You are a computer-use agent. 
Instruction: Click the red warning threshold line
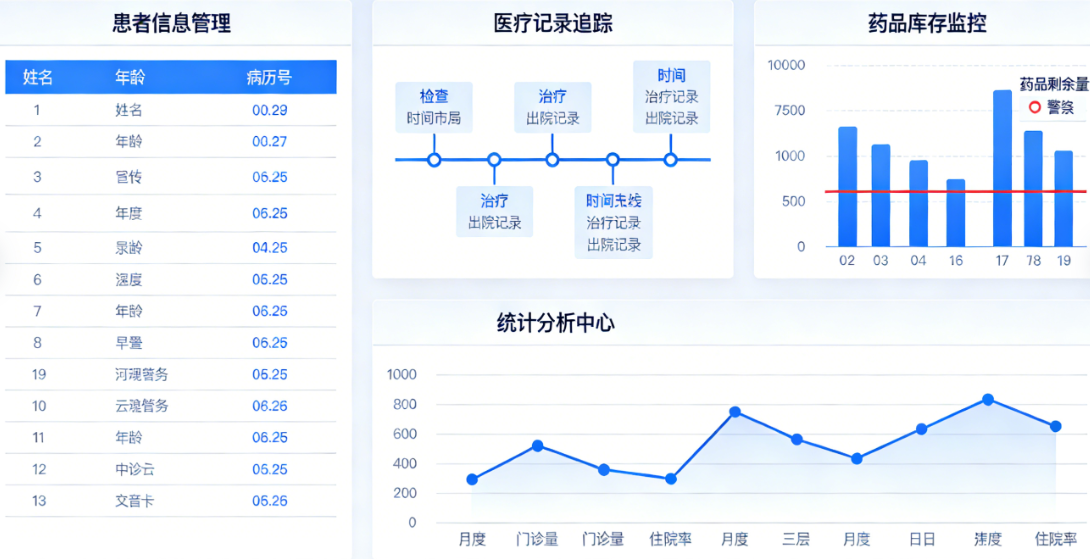point(955,191)
